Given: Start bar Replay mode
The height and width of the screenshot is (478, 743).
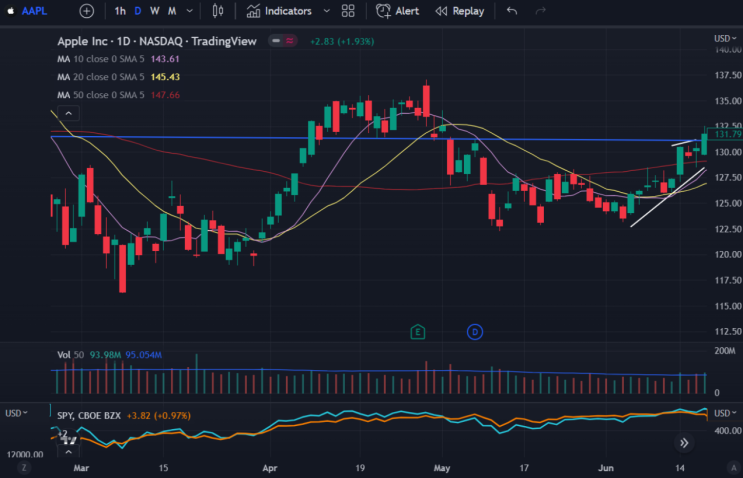Looking at the screenshot, I should (x=460, y=11).
